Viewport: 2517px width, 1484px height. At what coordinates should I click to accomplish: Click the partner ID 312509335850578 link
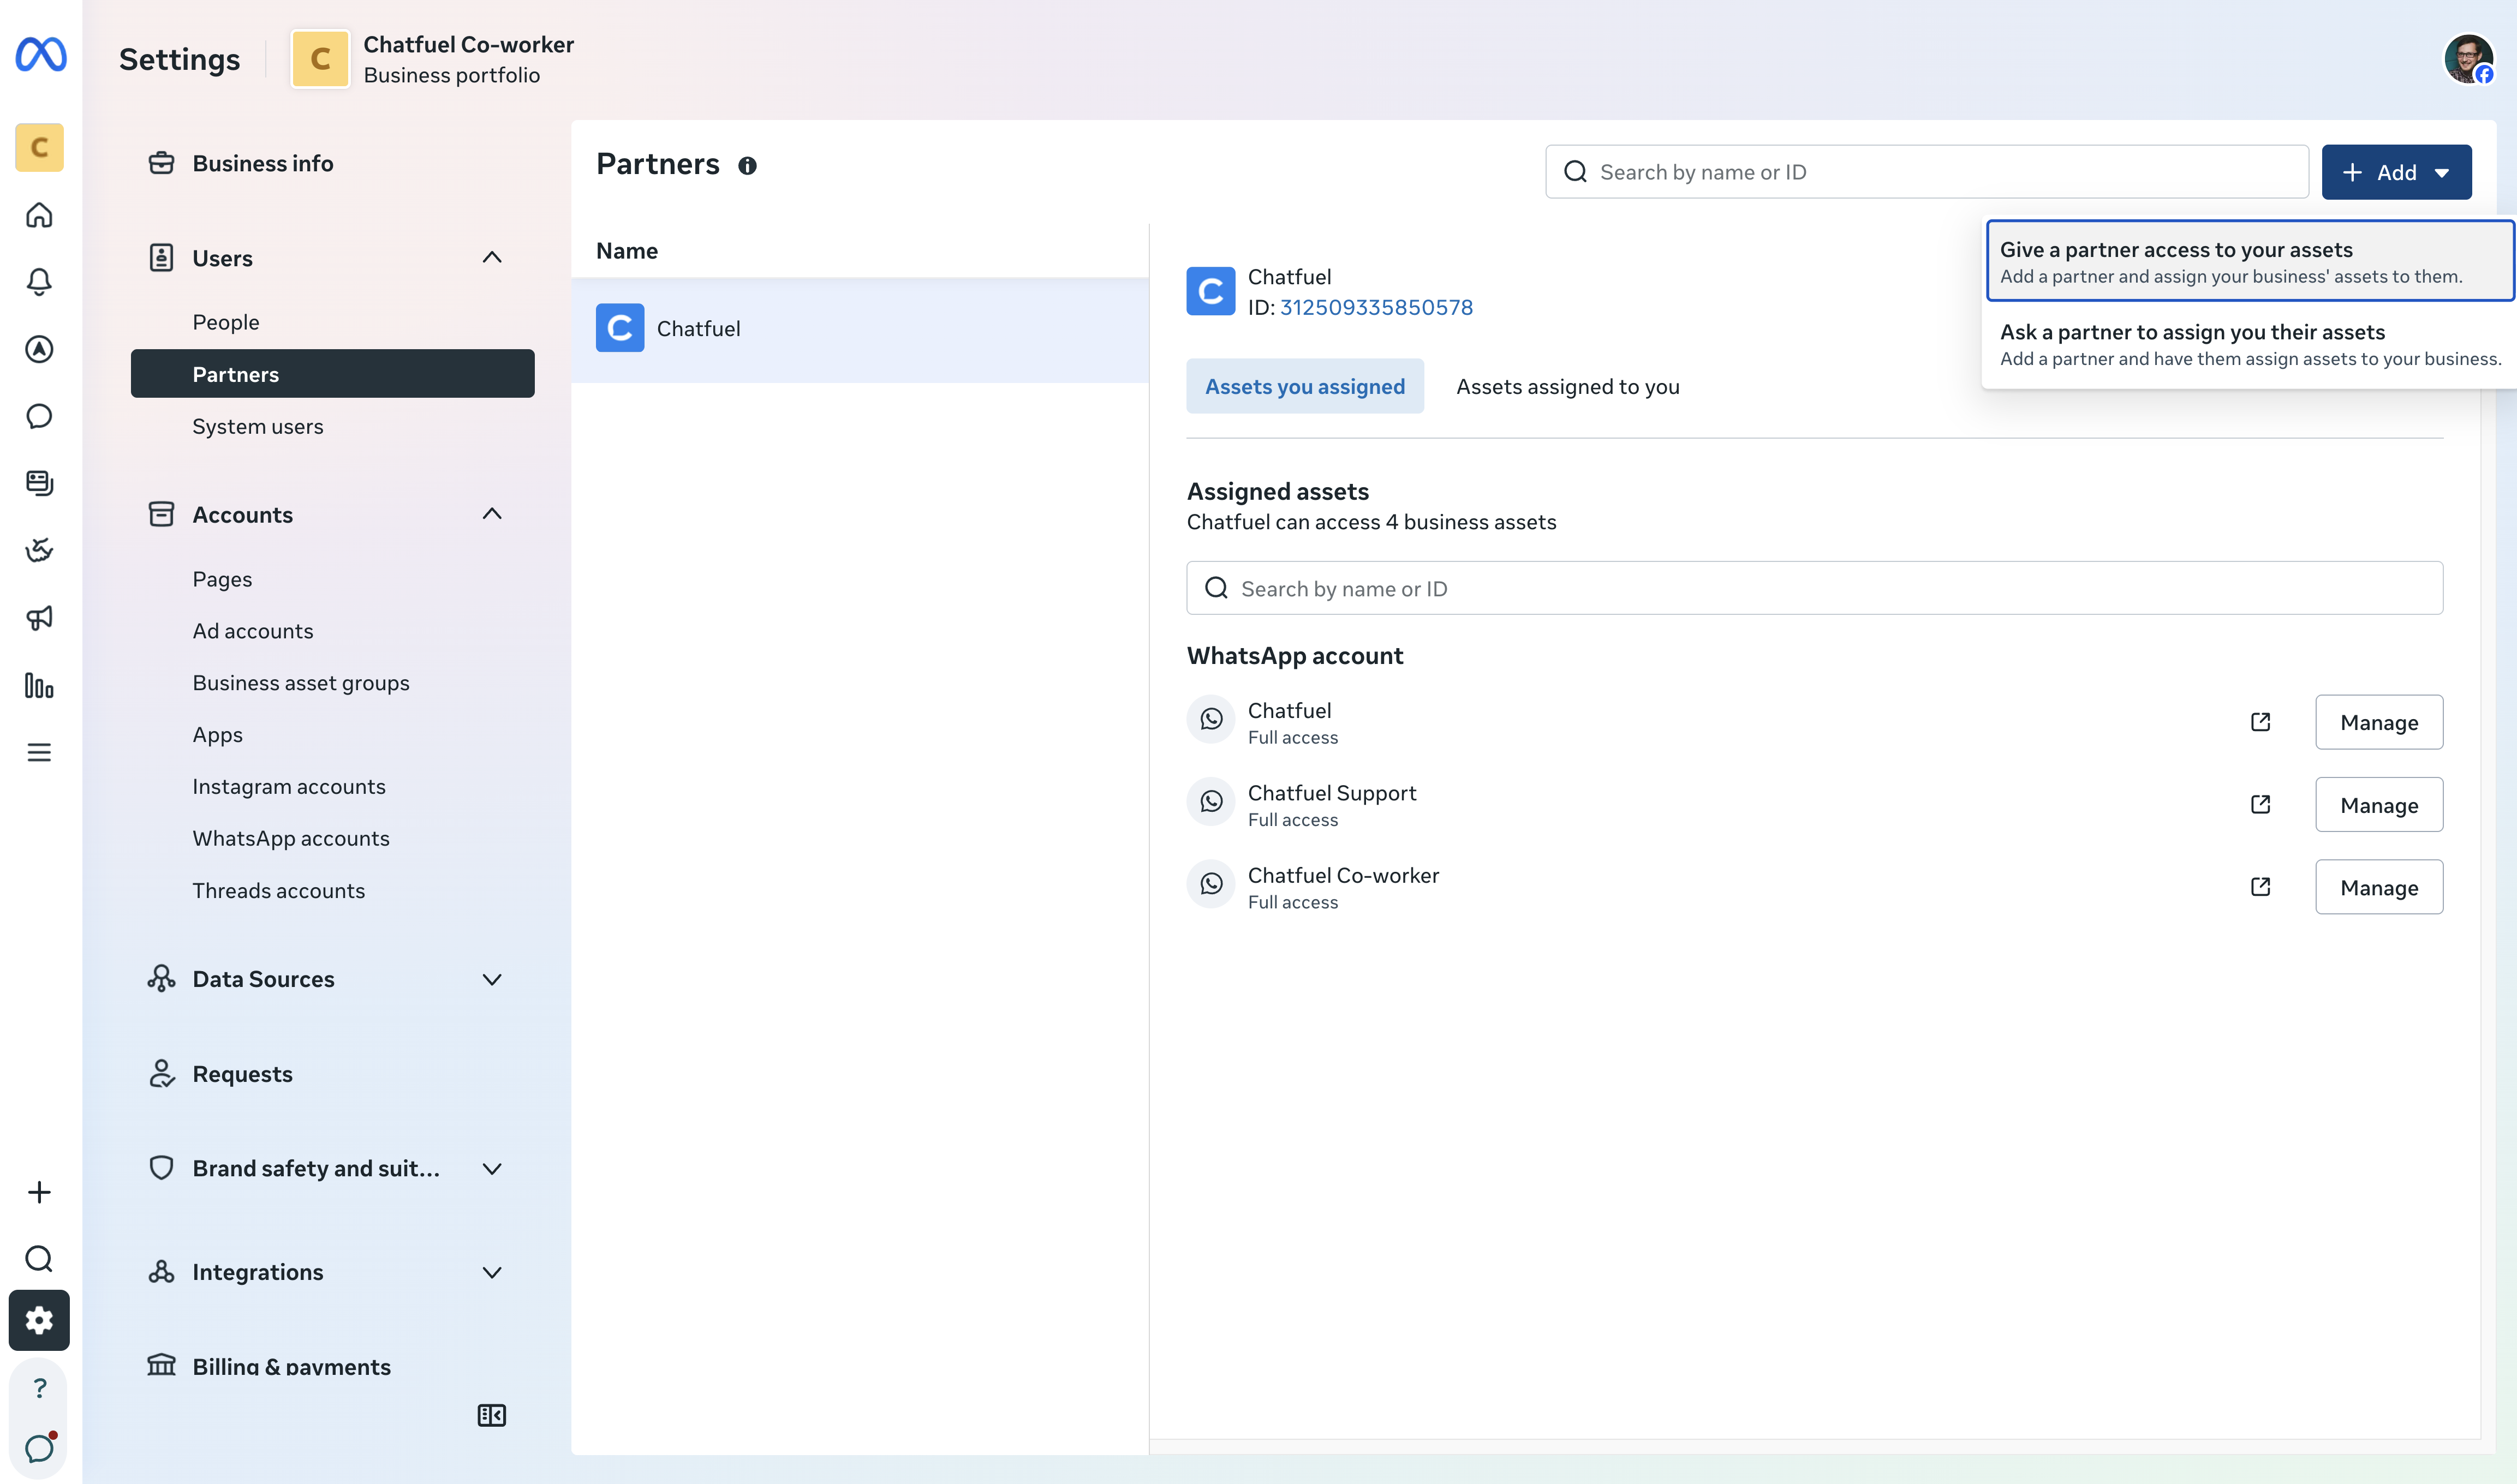(1376, 307)
